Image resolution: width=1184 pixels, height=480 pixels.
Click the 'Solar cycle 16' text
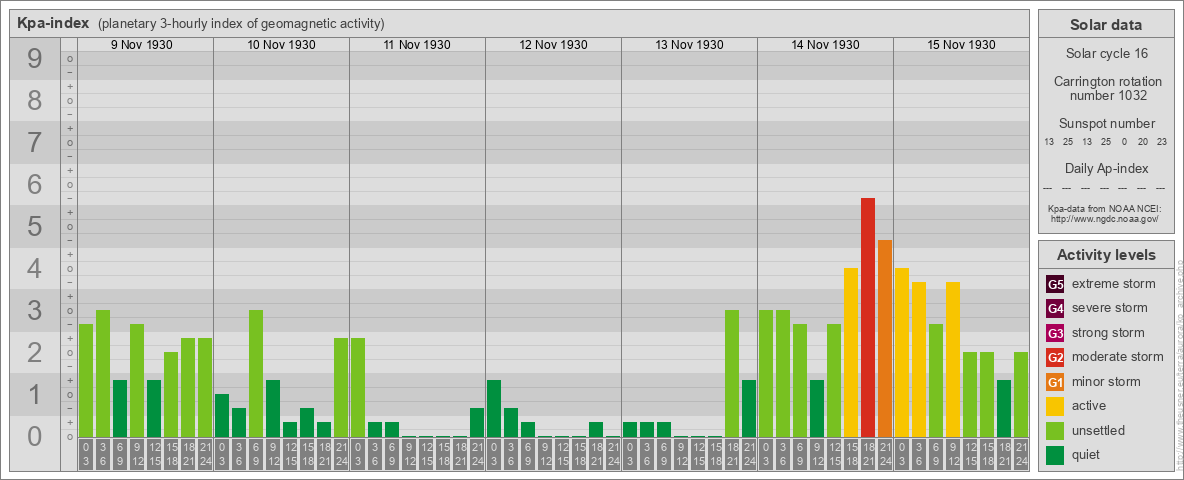click(1106, 54)
